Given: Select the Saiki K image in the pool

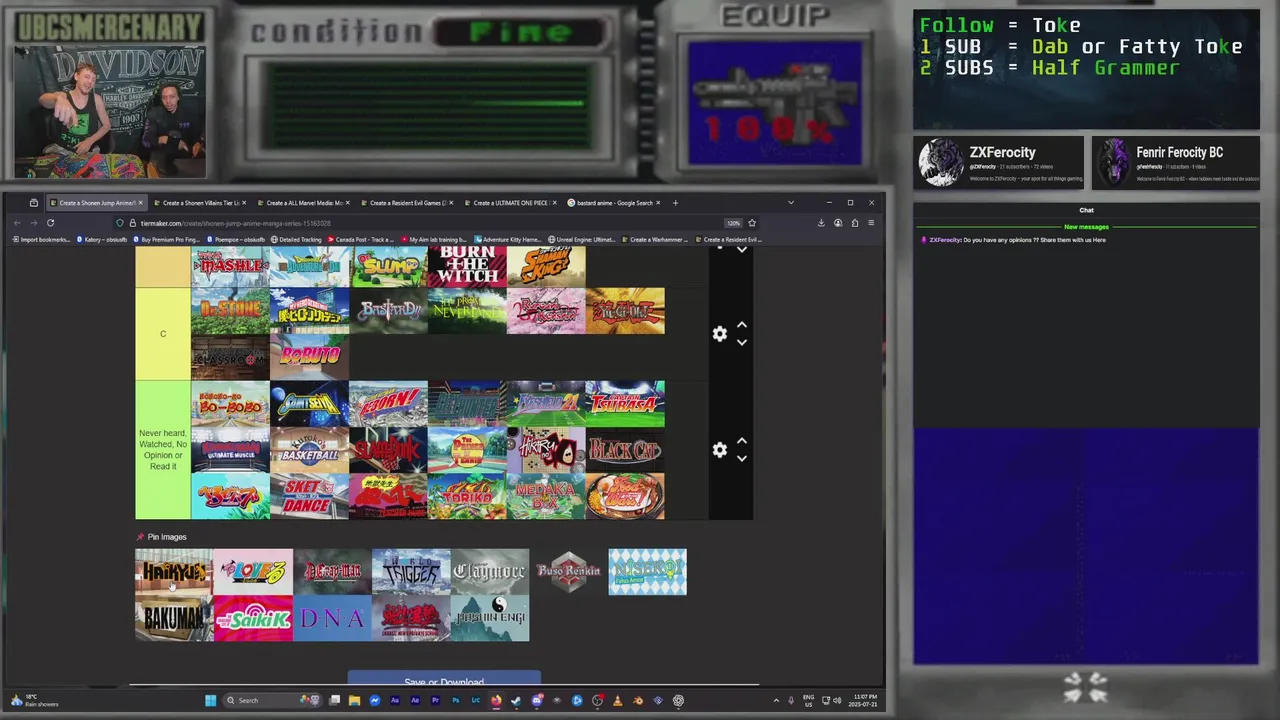Looking at the screenshot, I should pos(253,618).
